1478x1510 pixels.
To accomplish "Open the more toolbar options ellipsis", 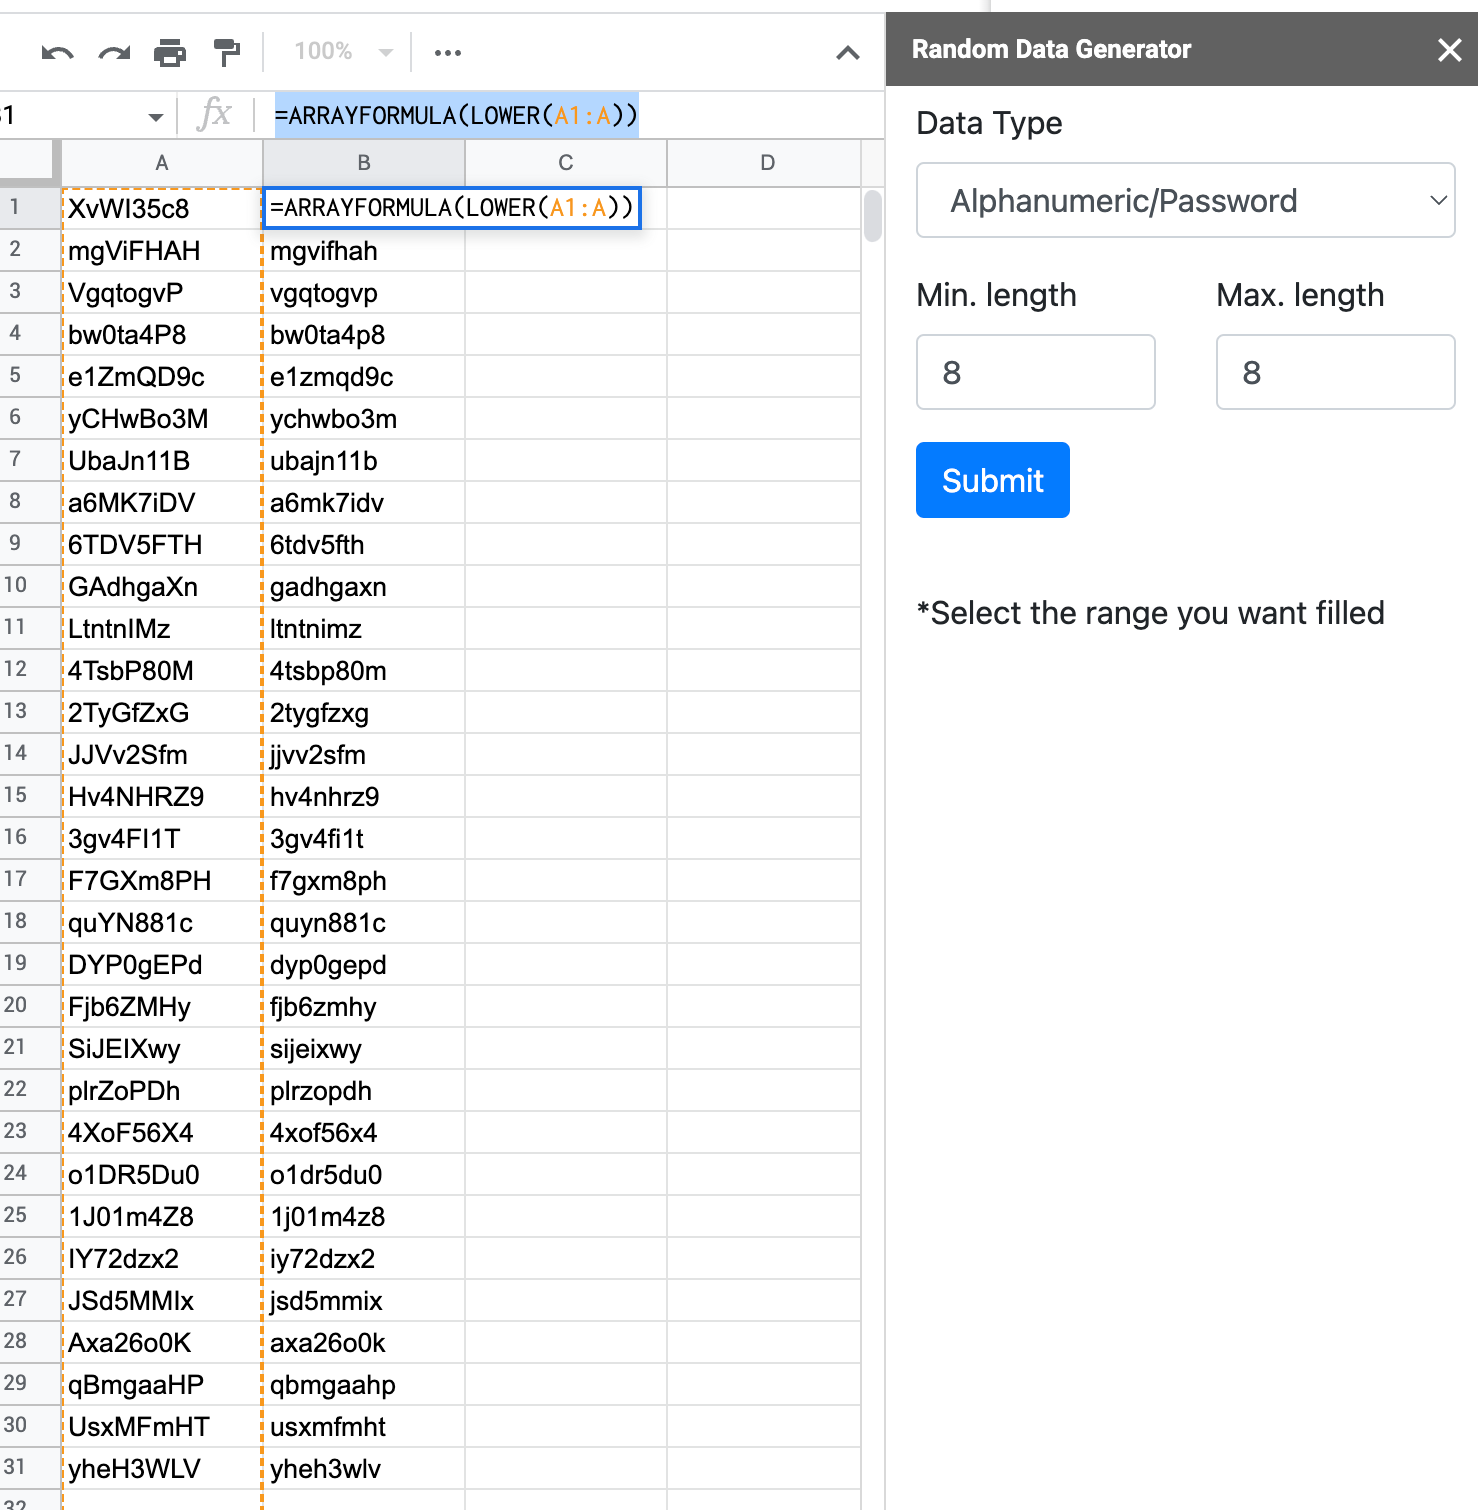I will (447, 52).
